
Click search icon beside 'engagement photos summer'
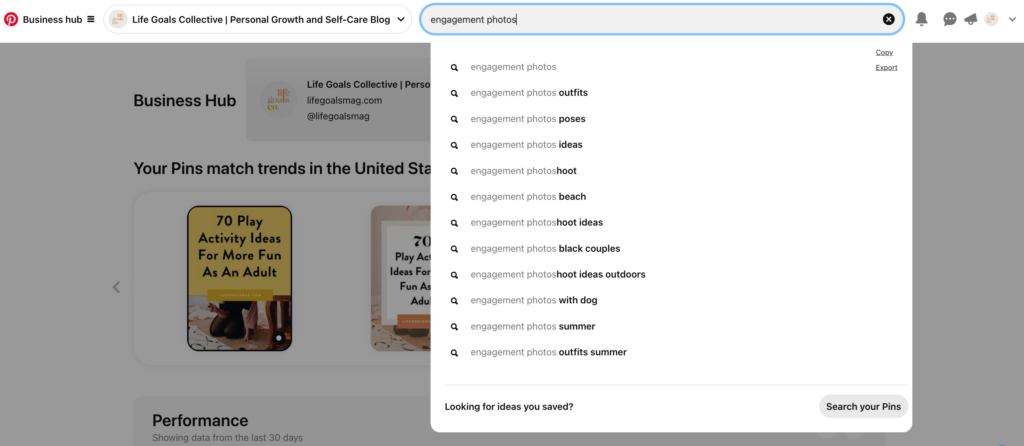click(x=455, y=327)
